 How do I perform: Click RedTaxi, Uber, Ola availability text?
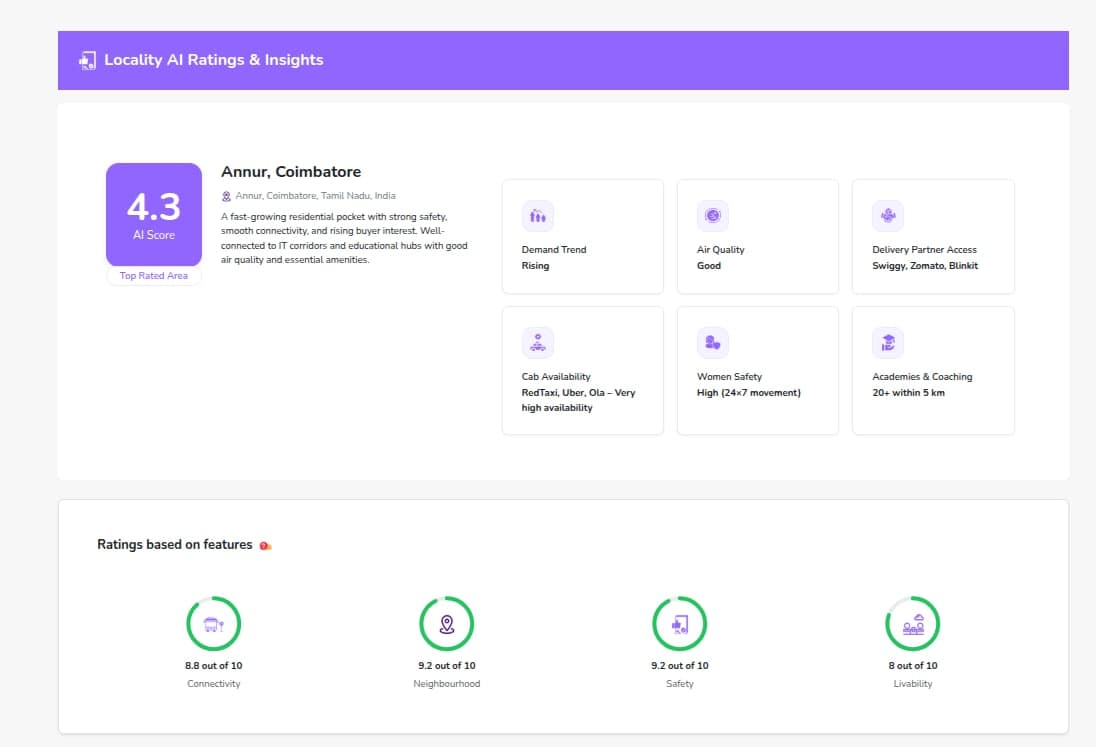tap(578, 400)
